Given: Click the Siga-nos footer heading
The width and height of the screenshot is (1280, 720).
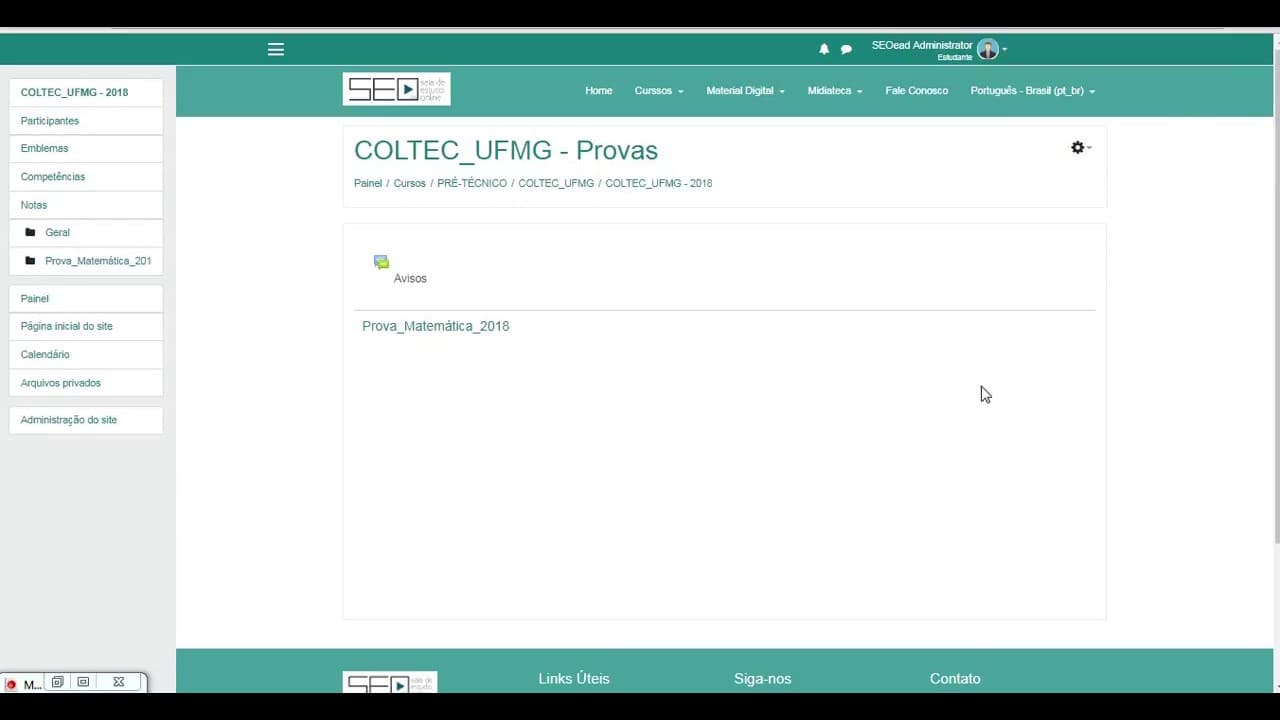Looking at the screenshot, I should (x=762, y=678).
